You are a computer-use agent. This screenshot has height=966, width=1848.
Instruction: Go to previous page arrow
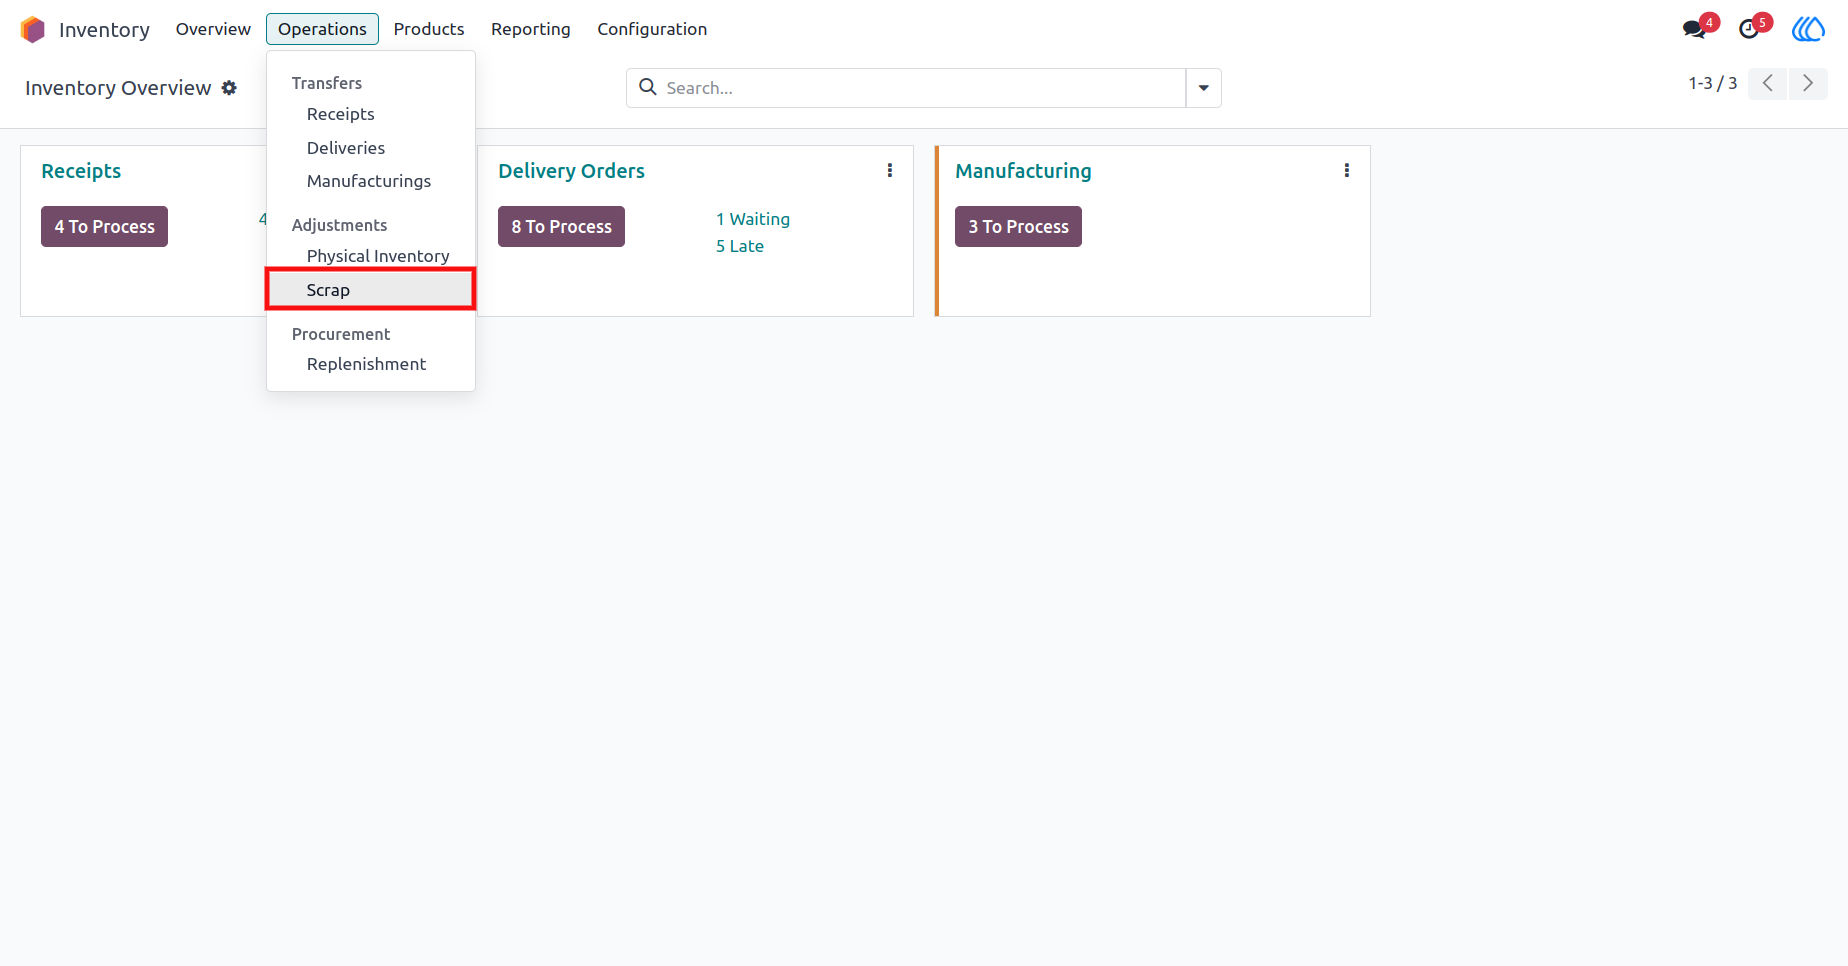click(1768, 84)
